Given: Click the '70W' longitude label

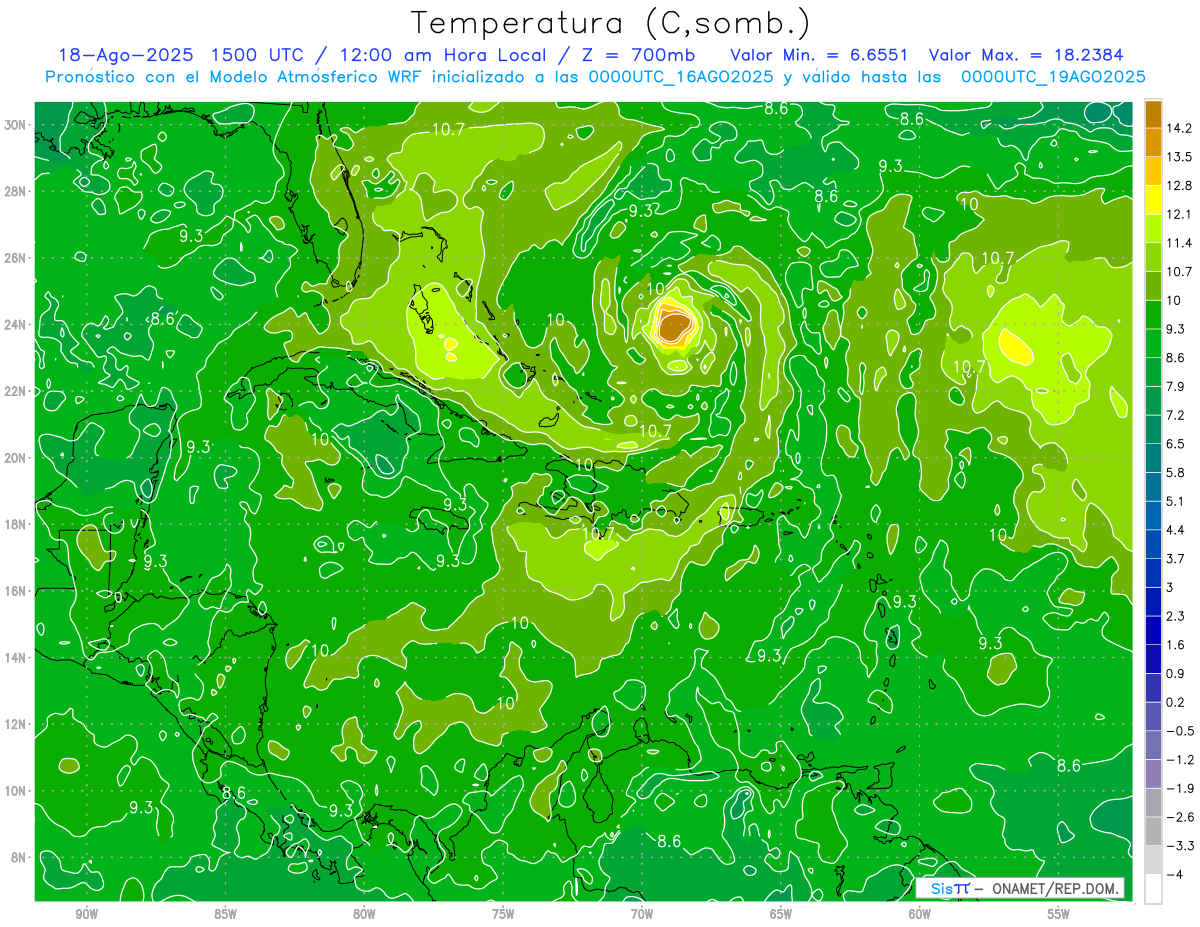Looking at the screenshot, I should coord(642,915).
